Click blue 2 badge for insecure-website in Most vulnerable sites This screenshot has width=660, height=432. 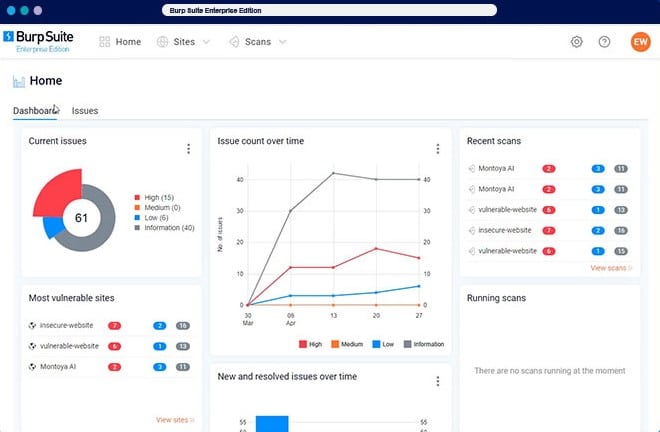160,325
